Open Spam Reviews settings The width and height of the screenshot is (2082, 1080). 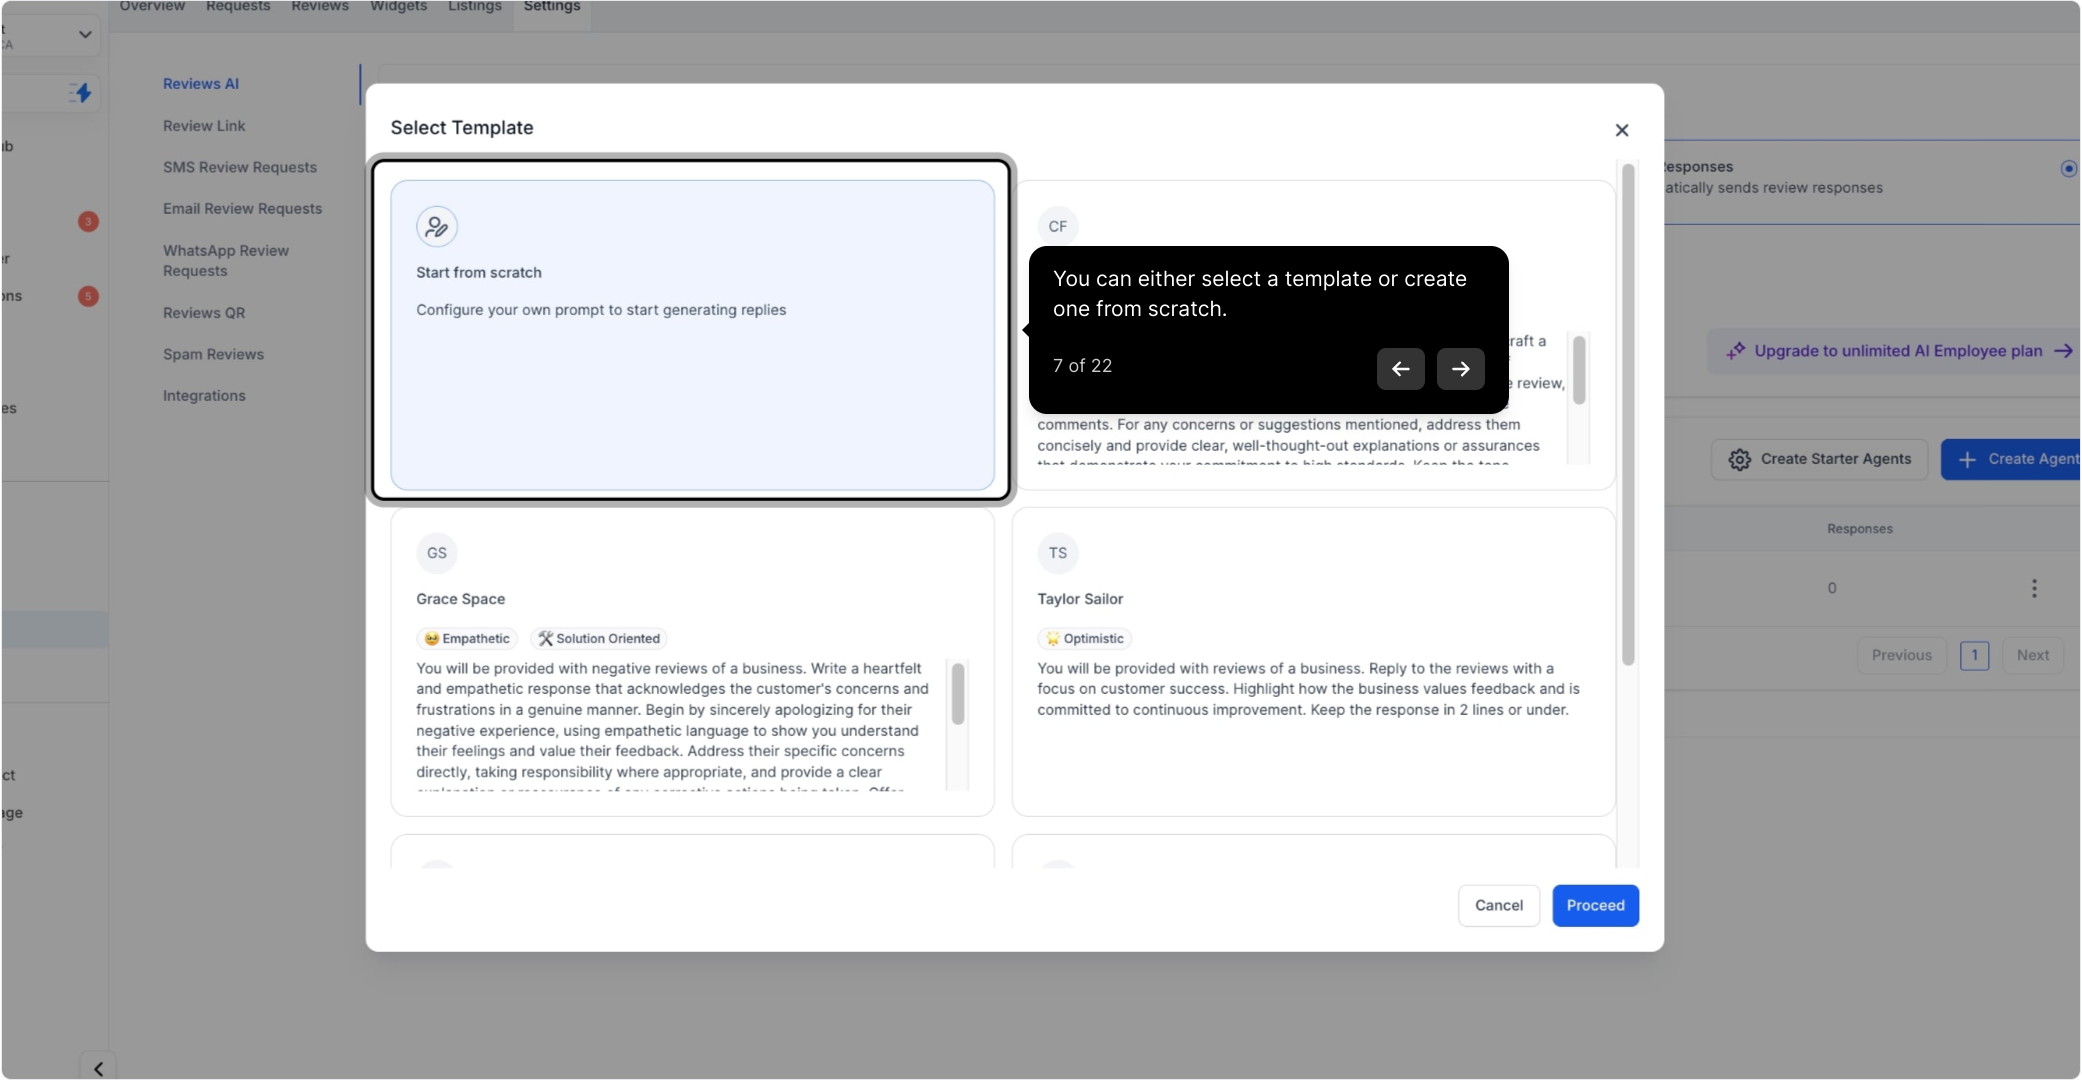[x=213, y=354]
